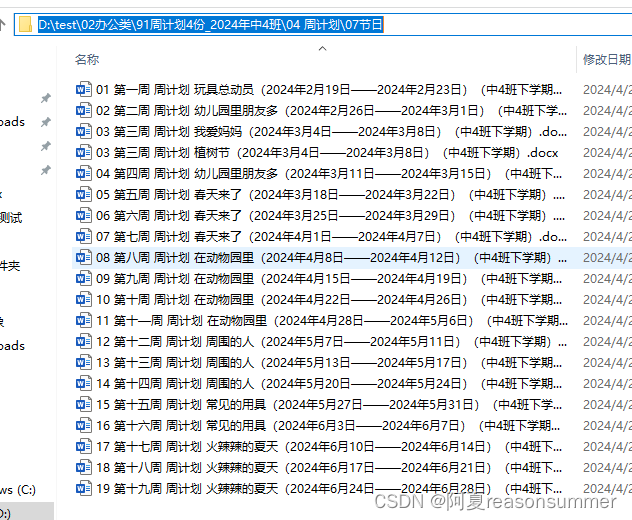The height and width of the screenshot is (520, 632).
Task: Click the Word icon of file 16 第十六周
Action: (83, 425)
